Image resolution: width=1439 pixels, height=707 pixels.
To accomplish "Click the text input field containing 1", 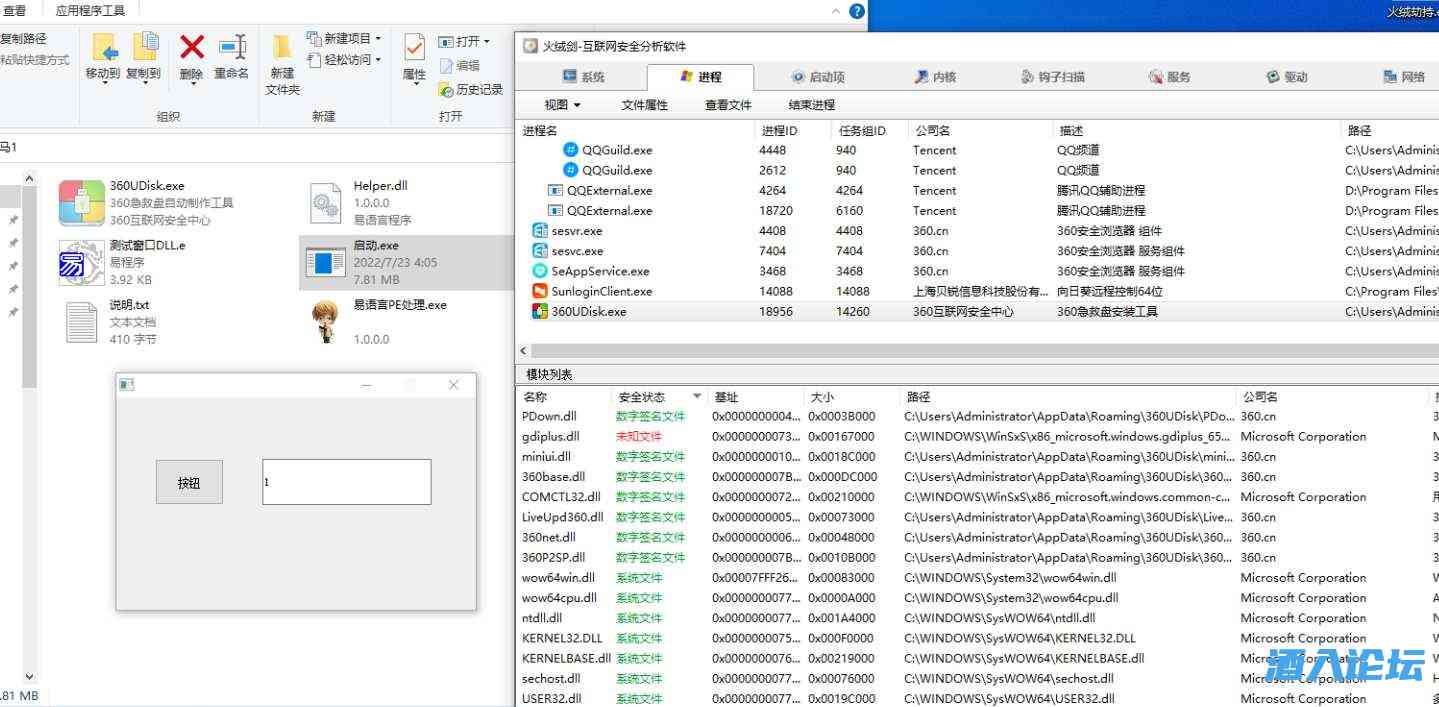I will [x=346, y=482].
